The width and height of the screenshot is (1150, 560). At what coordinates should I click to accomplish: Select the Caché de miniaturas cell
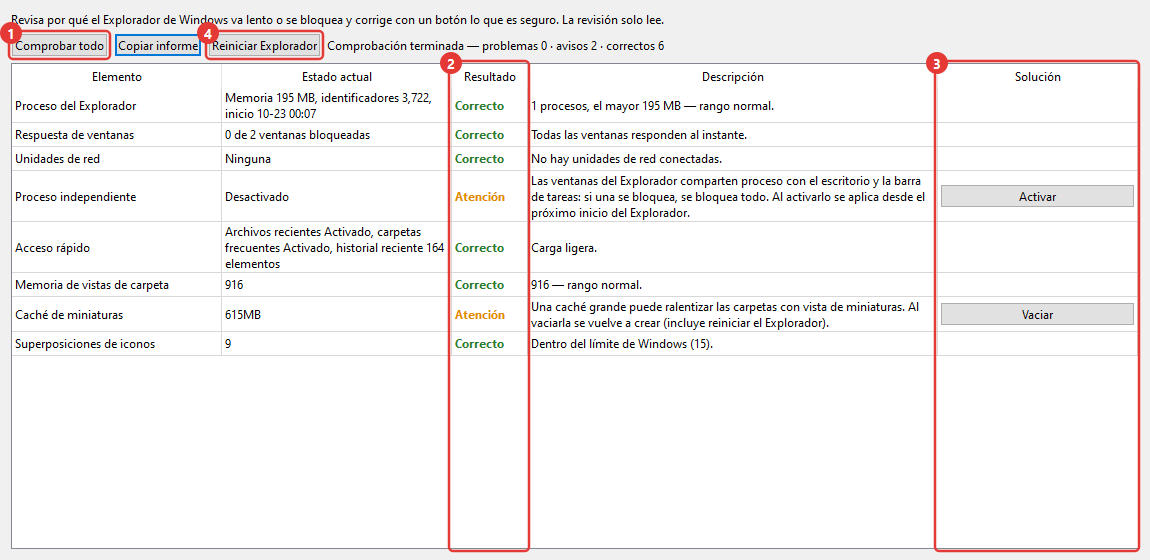tap(117, 314)
